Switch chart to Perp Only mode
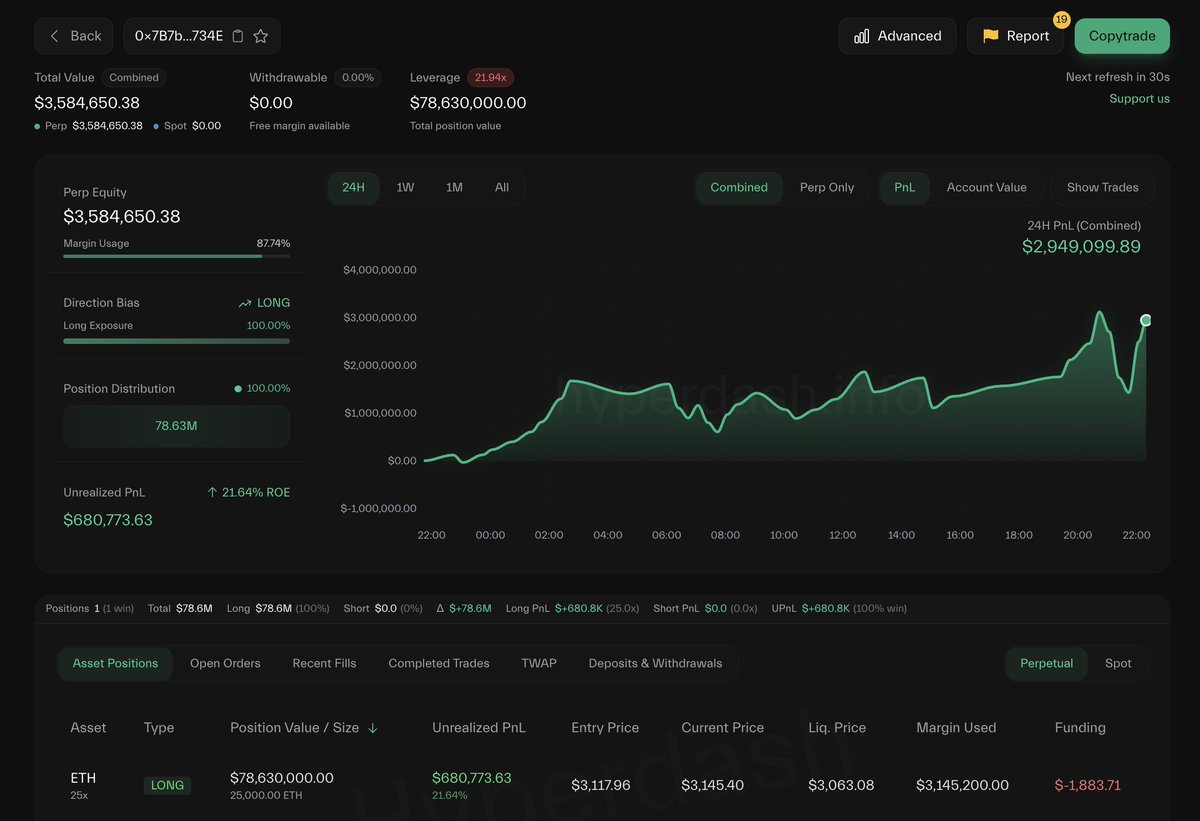The width and height of the screenshot is (1200, 821). [826, 187]
